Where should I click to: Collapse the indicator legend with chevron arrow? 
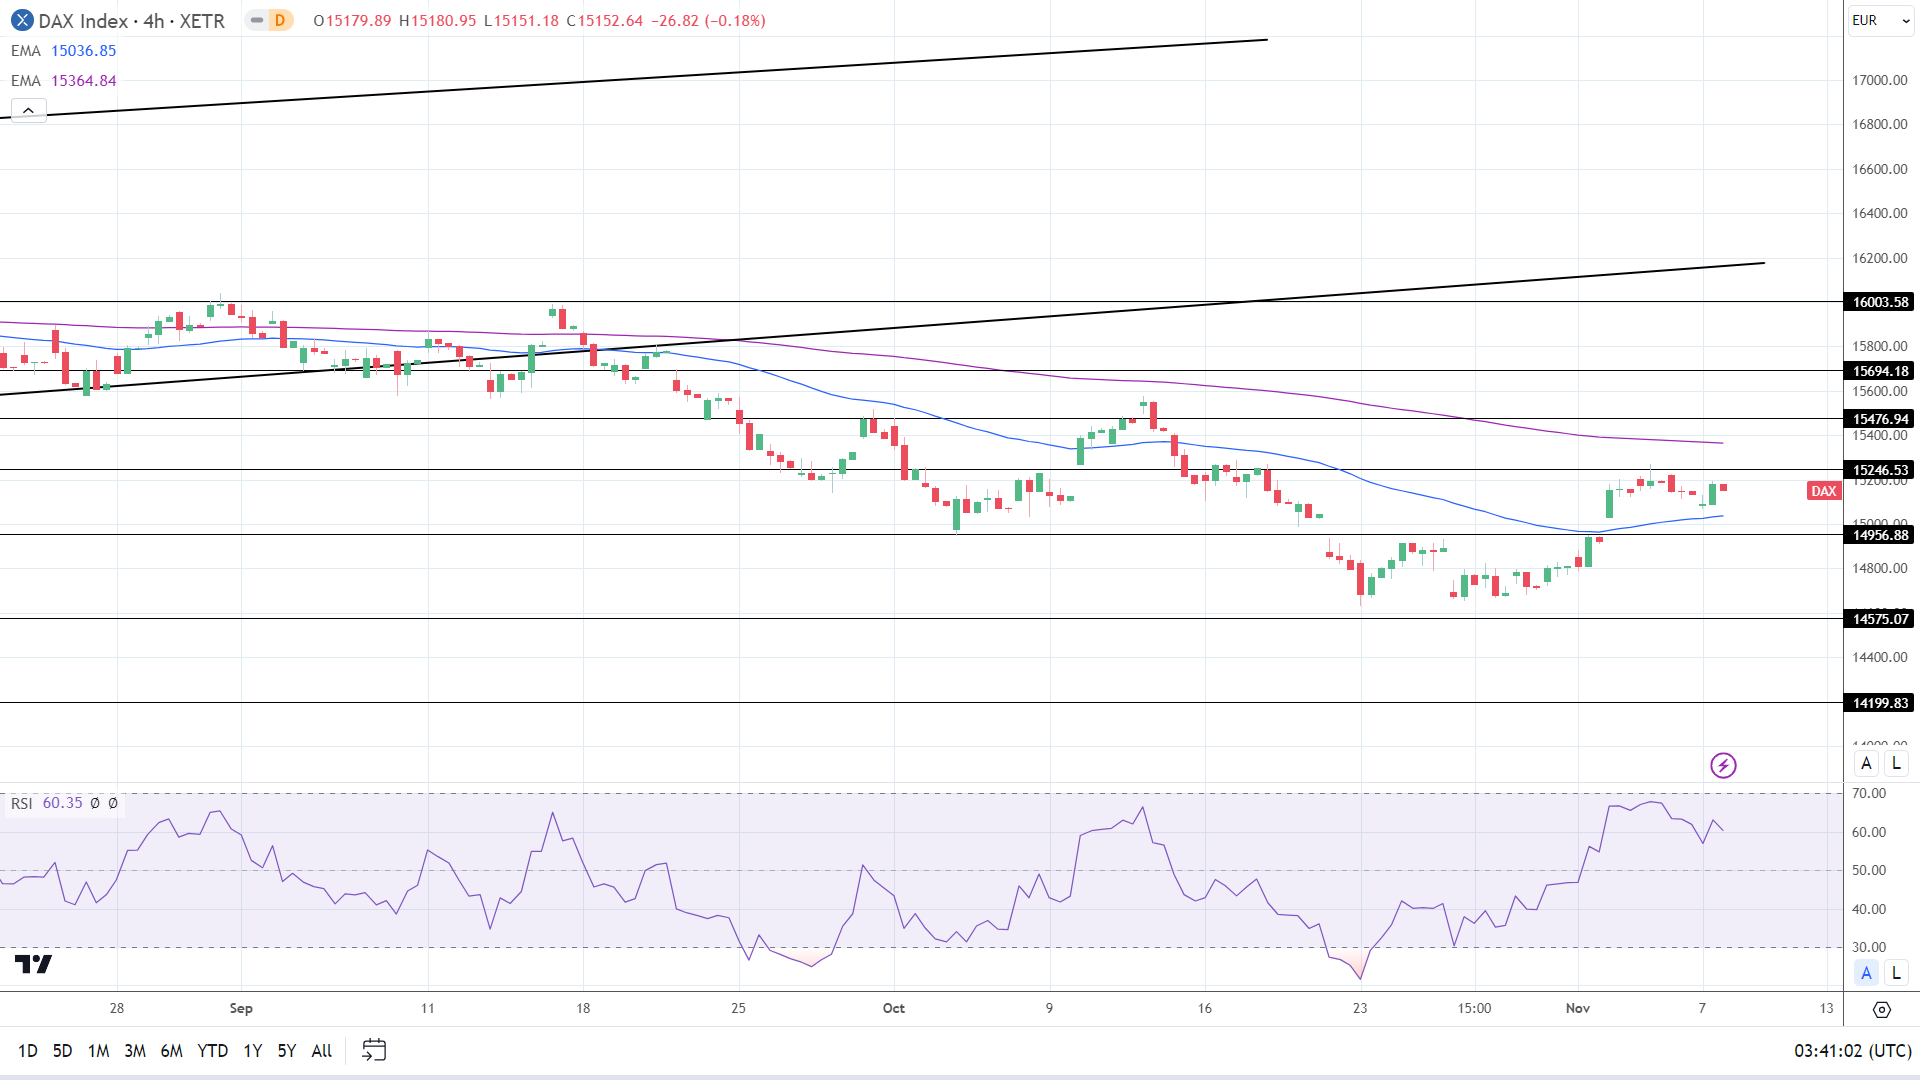click(28, 110)
